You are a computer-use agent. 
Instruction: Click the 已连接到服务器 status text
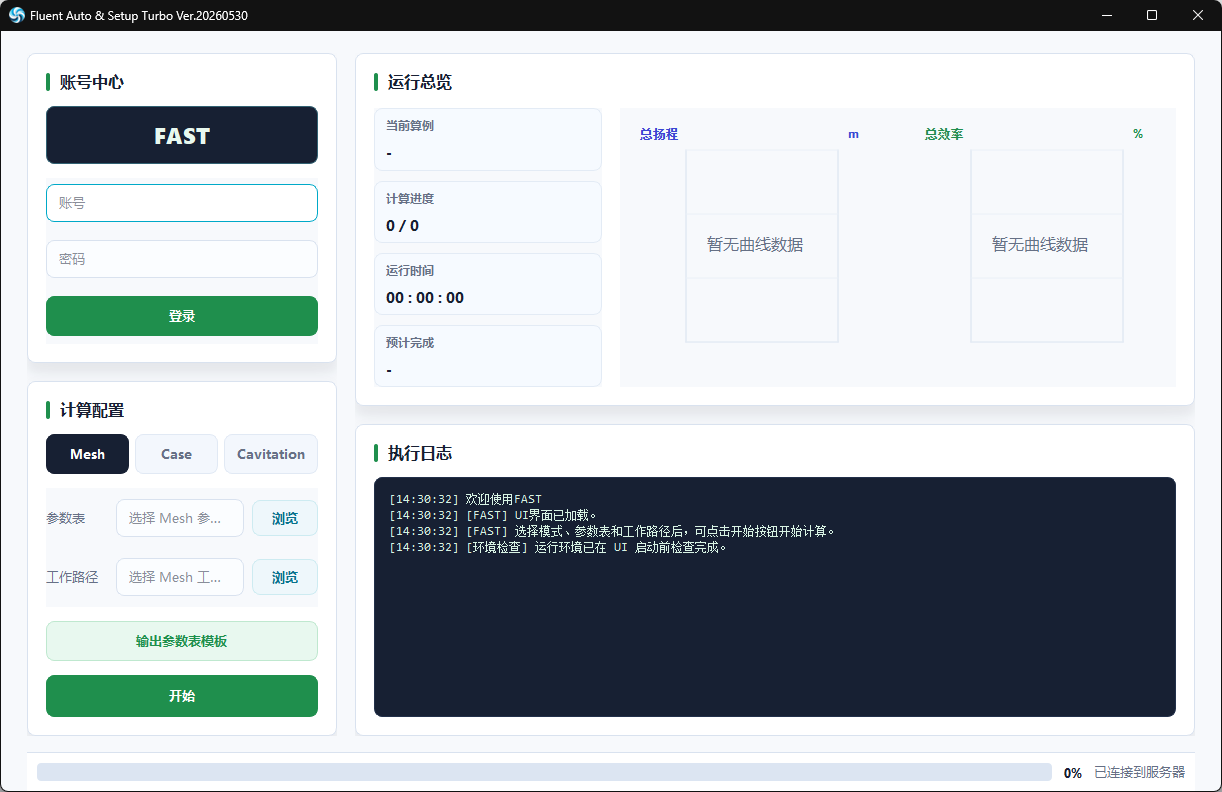[x=1139, y=772]
